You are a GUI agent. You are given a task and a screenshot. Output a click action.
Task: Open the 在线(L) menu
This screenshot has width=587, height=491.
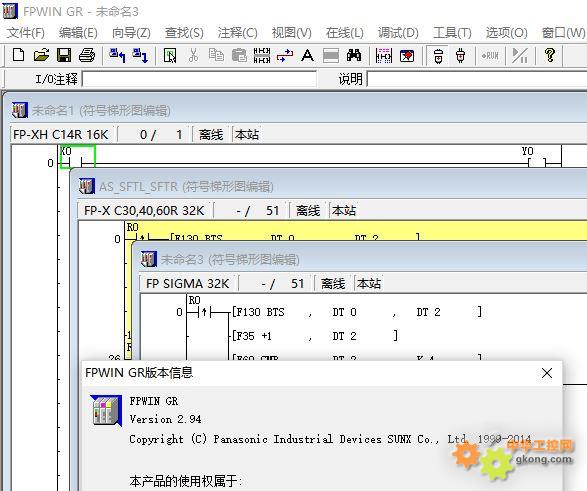coord(344,33)
